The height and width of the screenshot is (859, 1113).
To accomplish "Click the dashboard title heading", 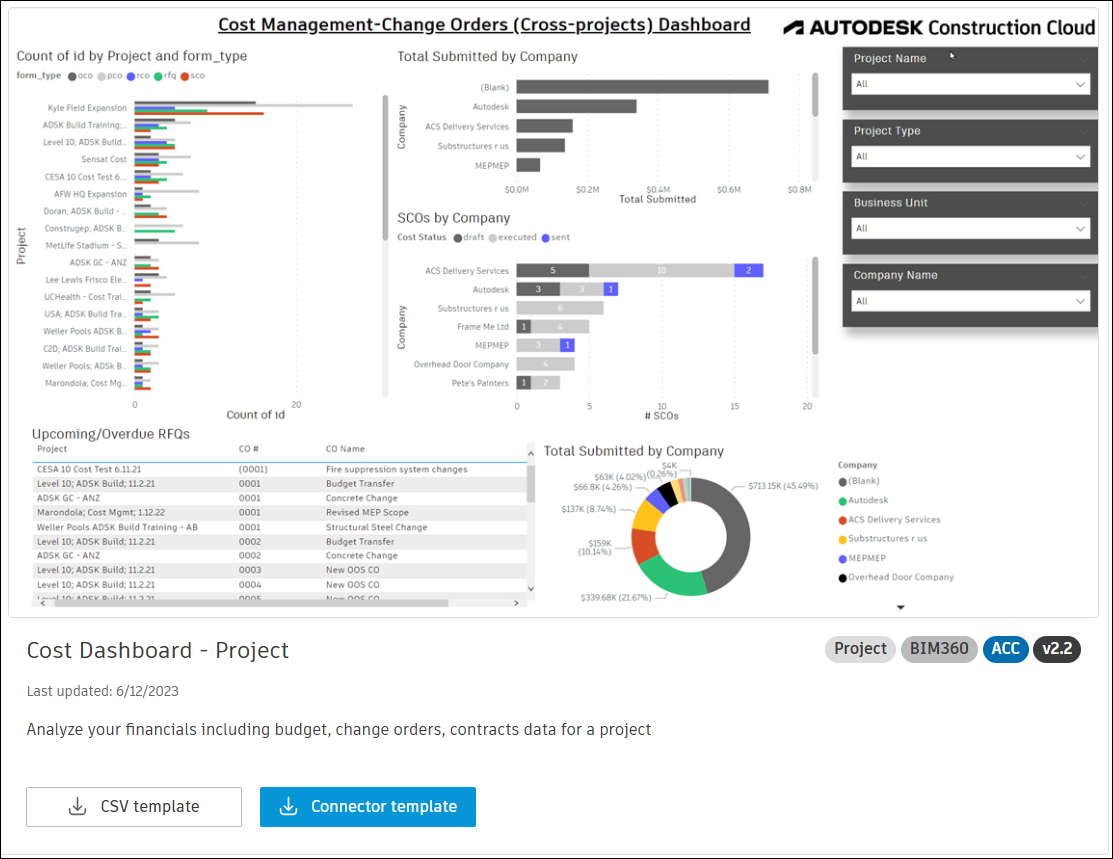I will click(x=484, y=25).
